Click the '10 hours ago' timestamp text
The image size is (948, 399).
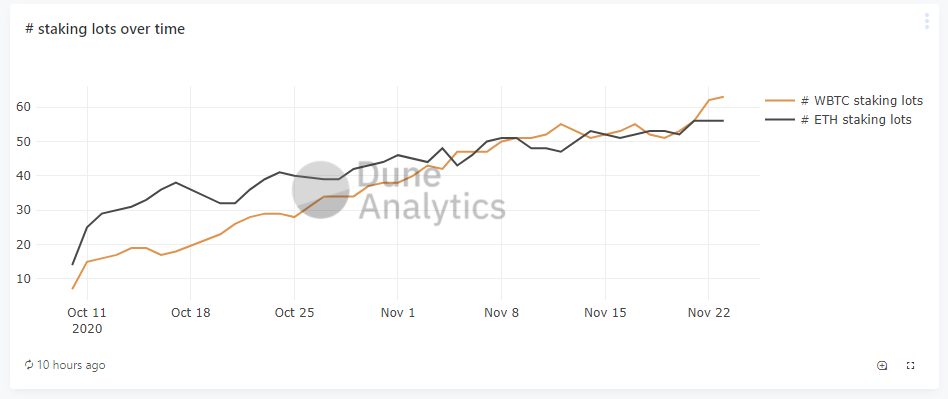71,365
